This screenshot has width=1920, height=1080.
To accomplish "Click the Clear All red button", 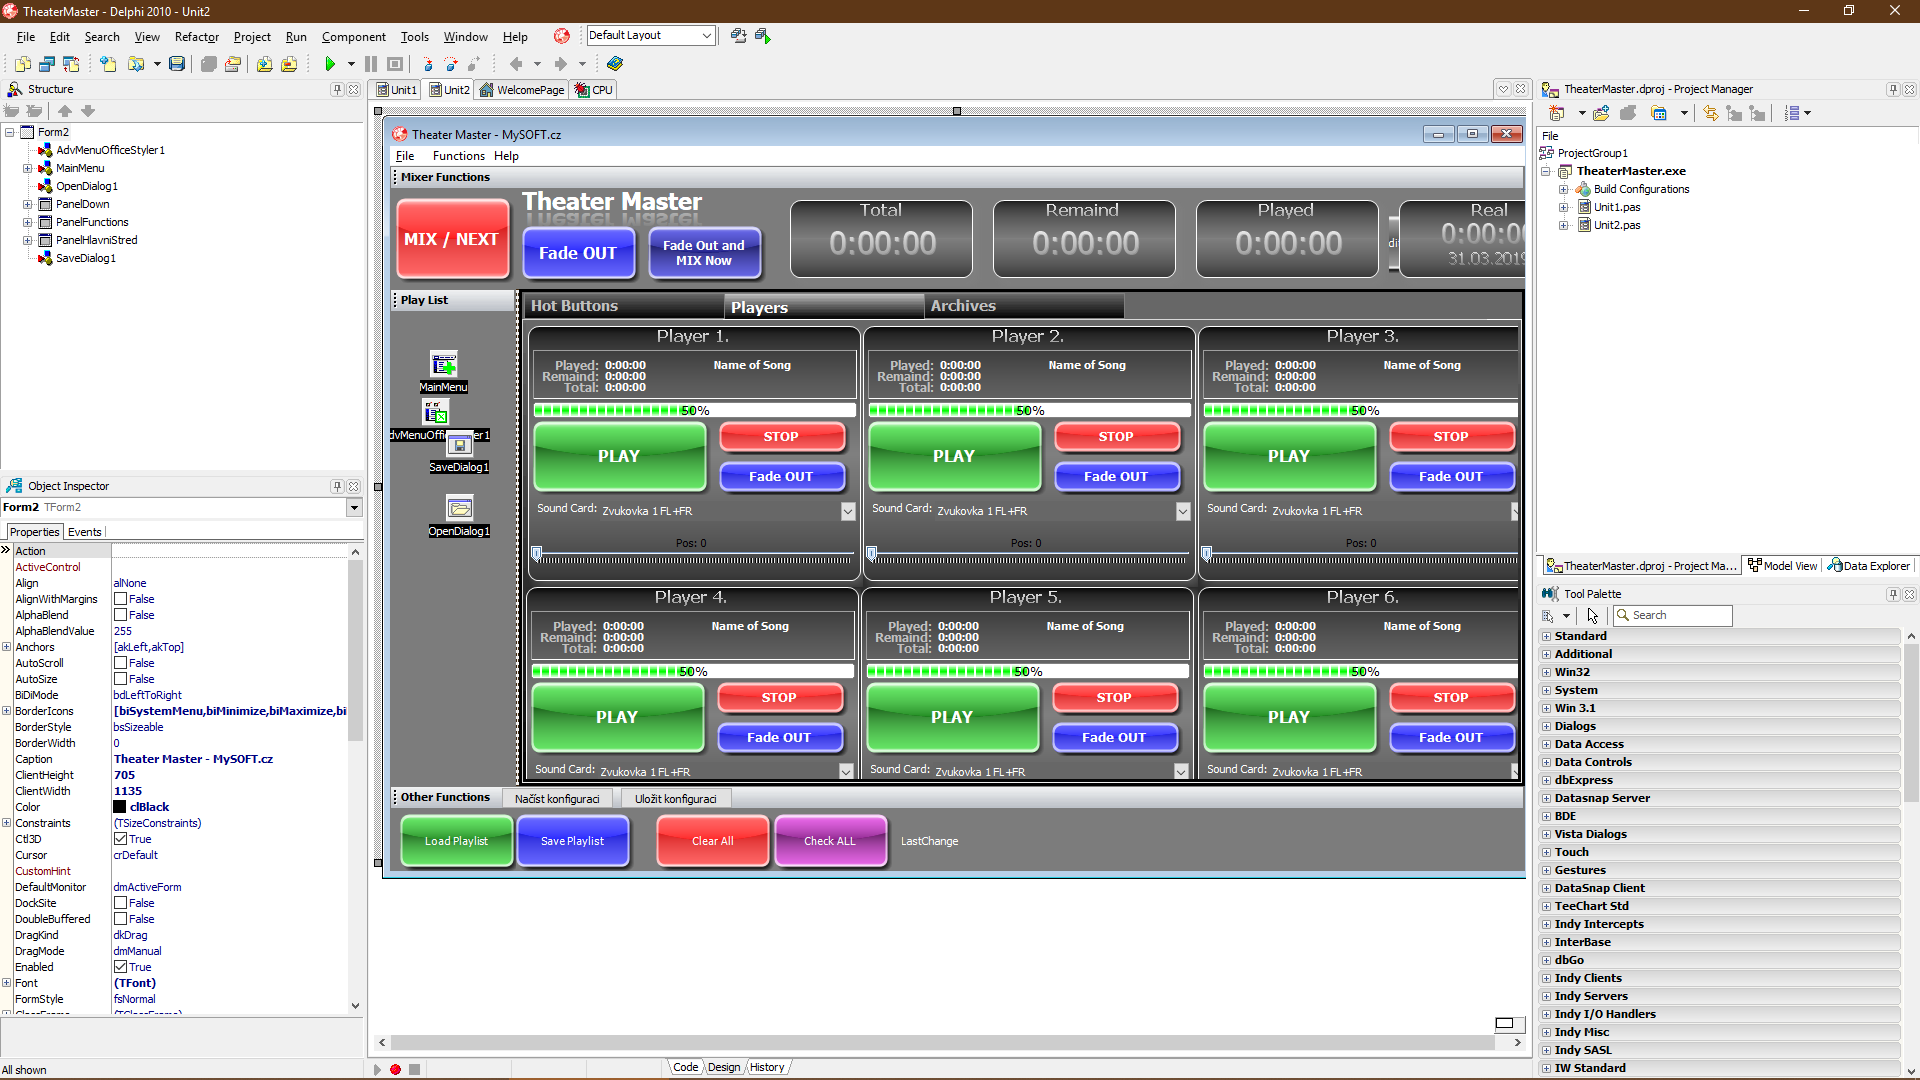I will (712, 841).
